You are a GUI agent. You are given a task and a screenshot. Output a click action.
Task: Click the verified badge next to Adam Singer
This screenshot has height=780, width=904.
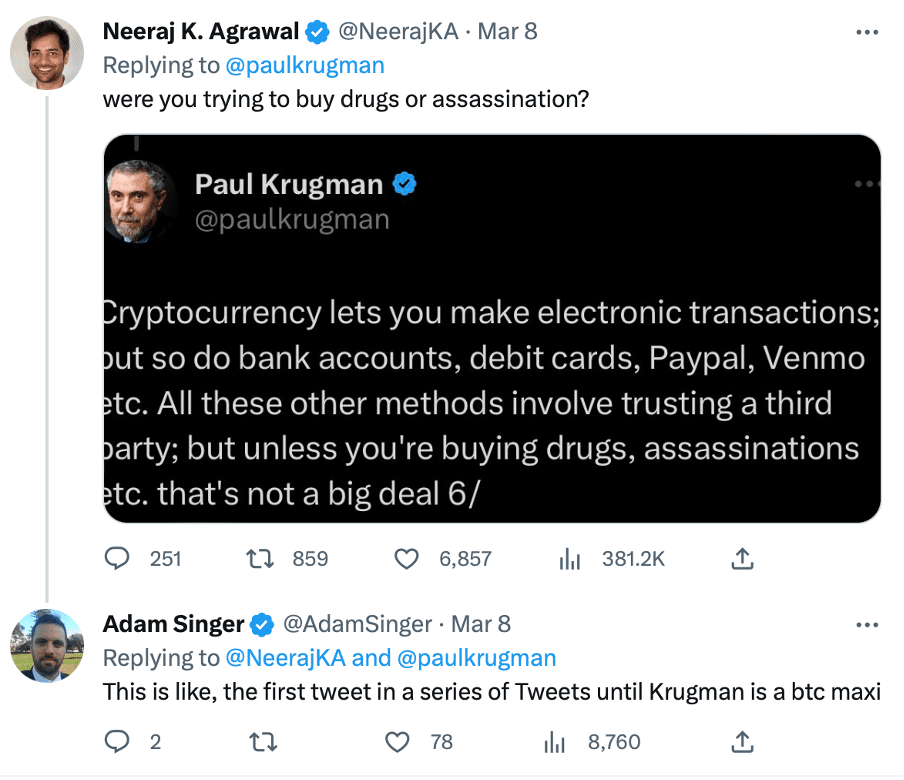click(262, 624)
